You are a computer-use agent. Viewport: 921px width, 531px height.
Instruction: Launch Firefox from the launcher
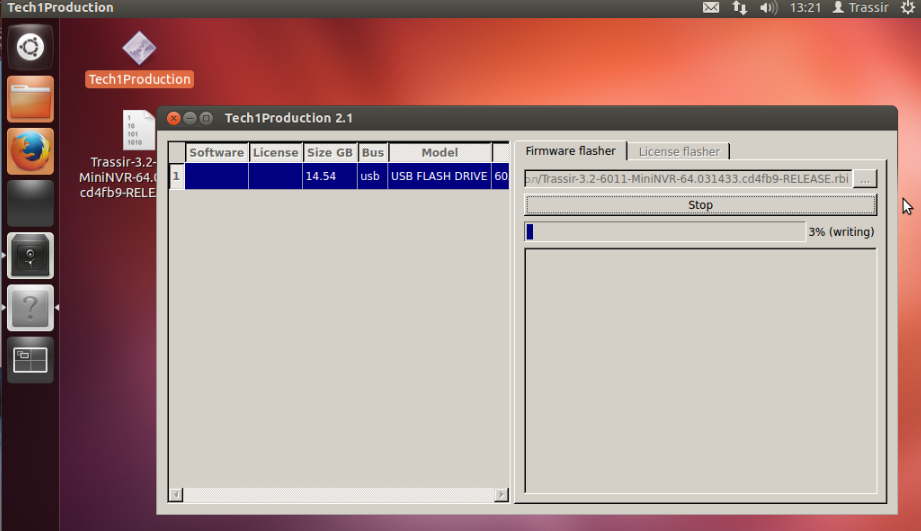click(x=30, y=152)
